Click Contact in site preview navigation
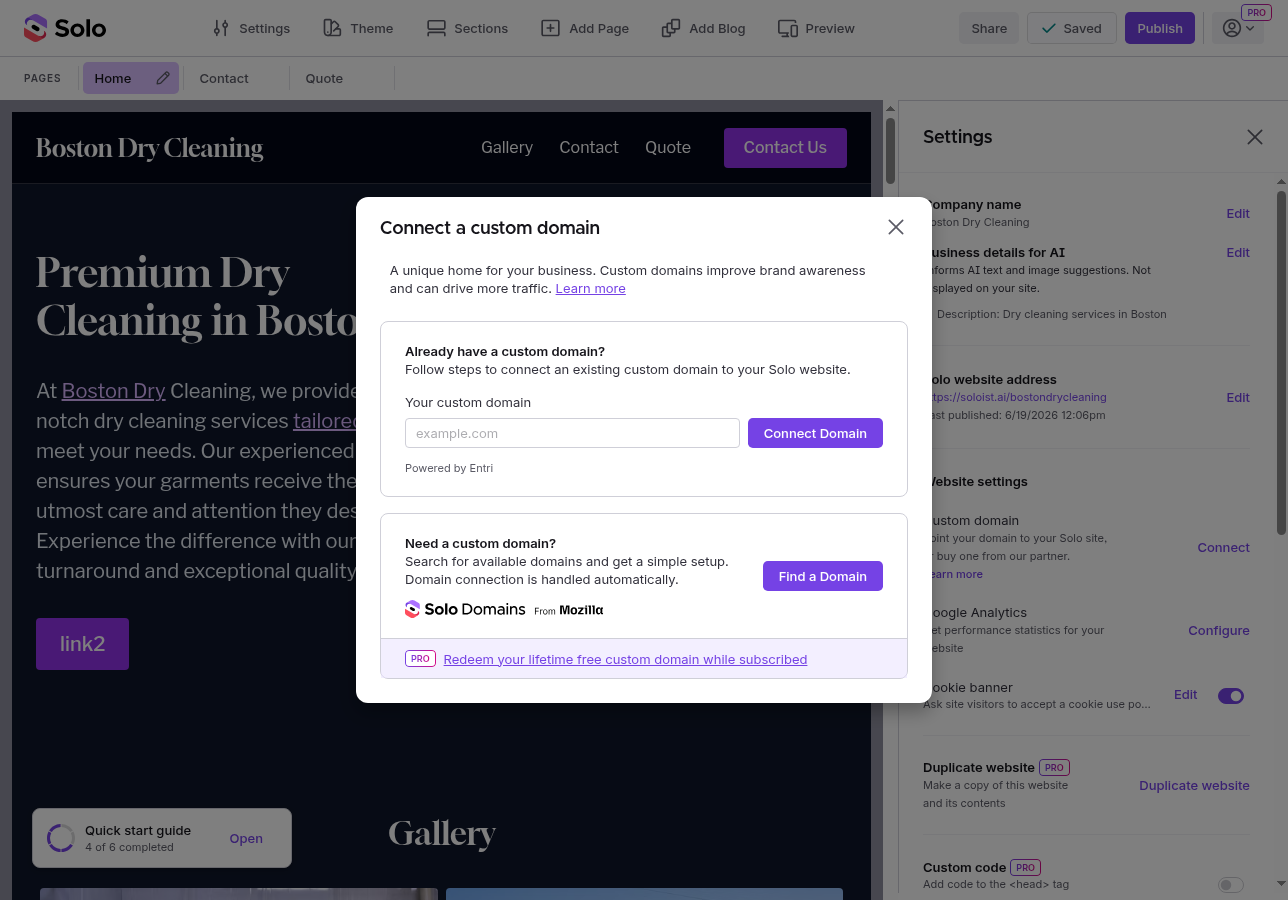Image resolution: width=1288 pixels, height=900 pixels. click(589, 147)
